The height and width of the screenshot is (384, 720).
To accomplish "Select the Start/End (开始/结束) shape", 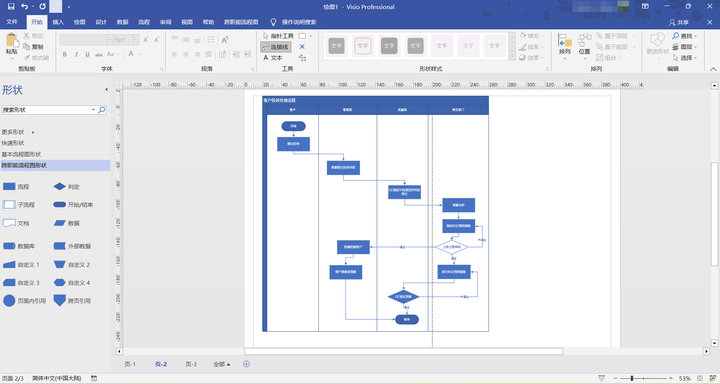I will [73, 204].
